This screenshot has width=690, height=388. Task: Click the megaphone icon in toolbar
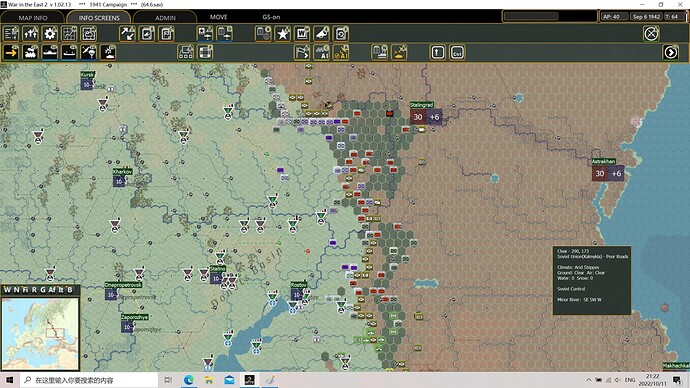(322, 34)
